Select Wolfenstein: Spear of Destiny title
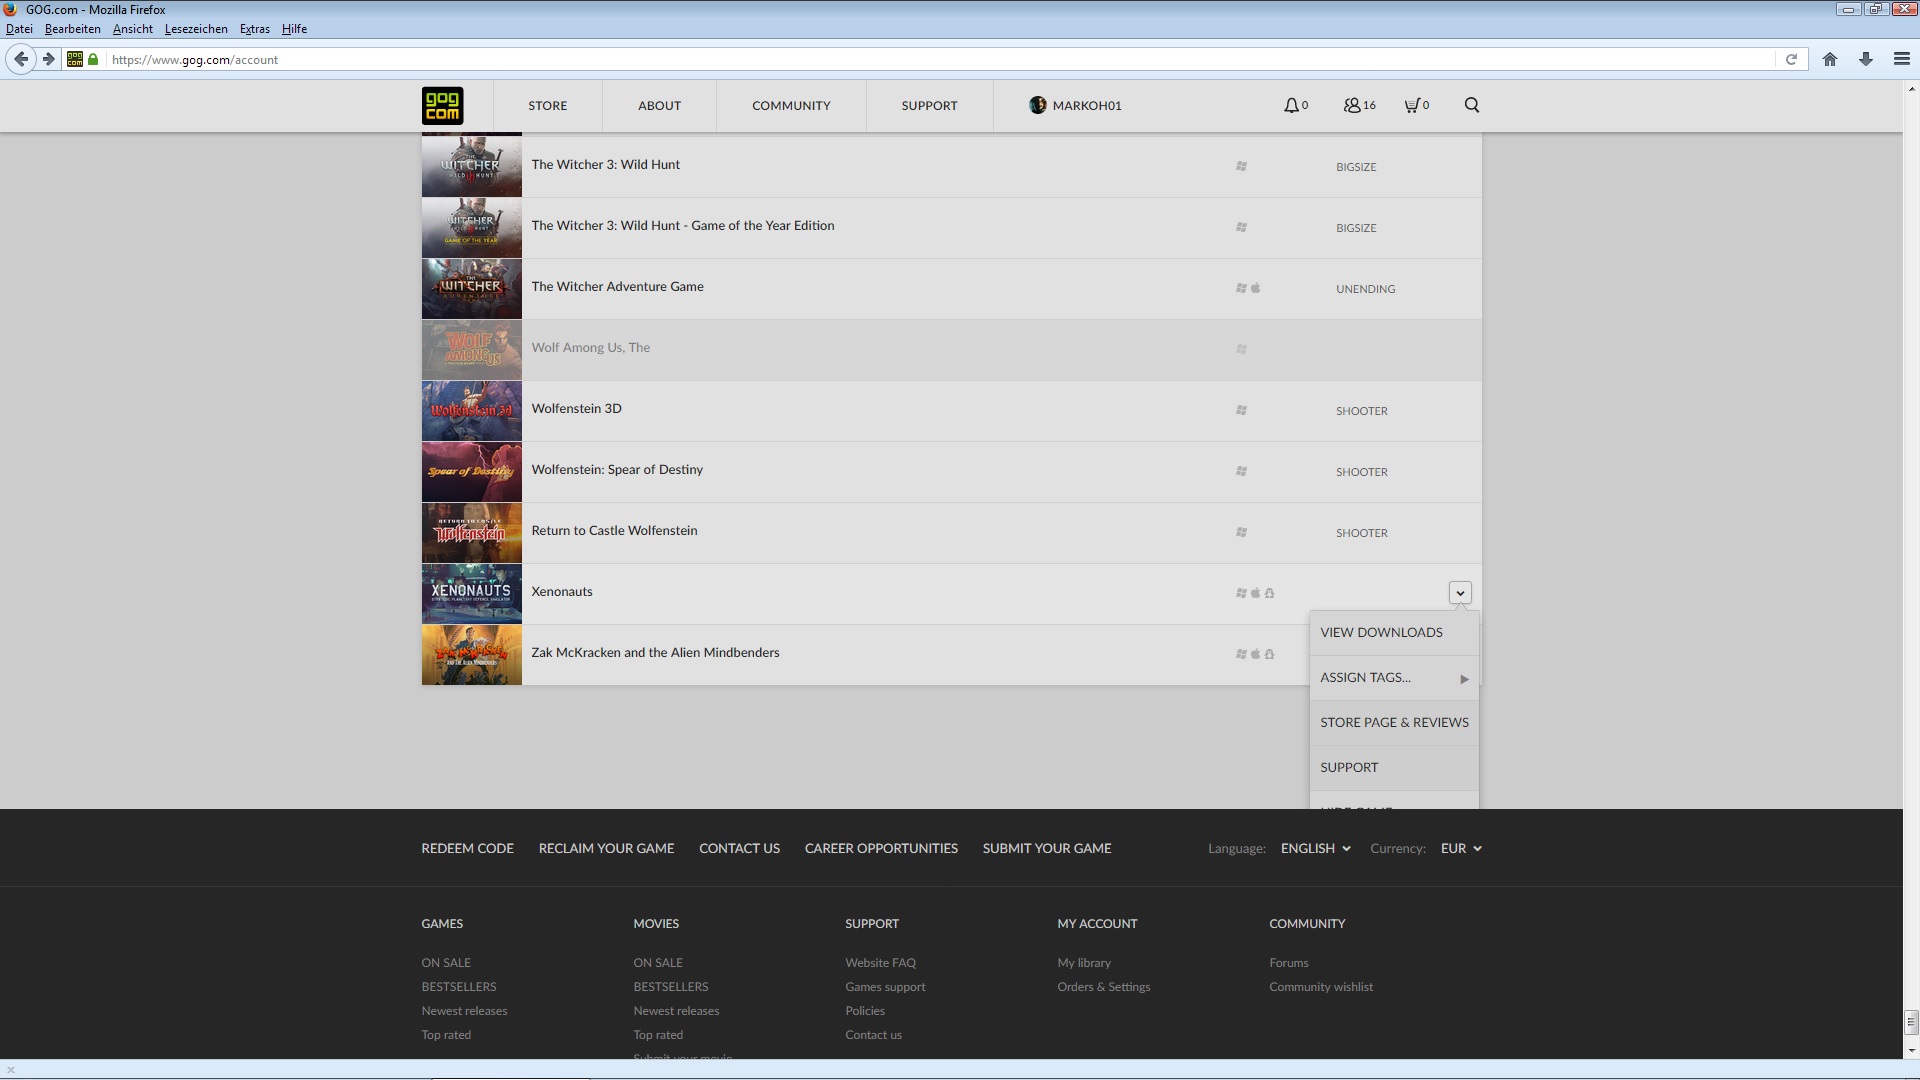 [617, 470]
